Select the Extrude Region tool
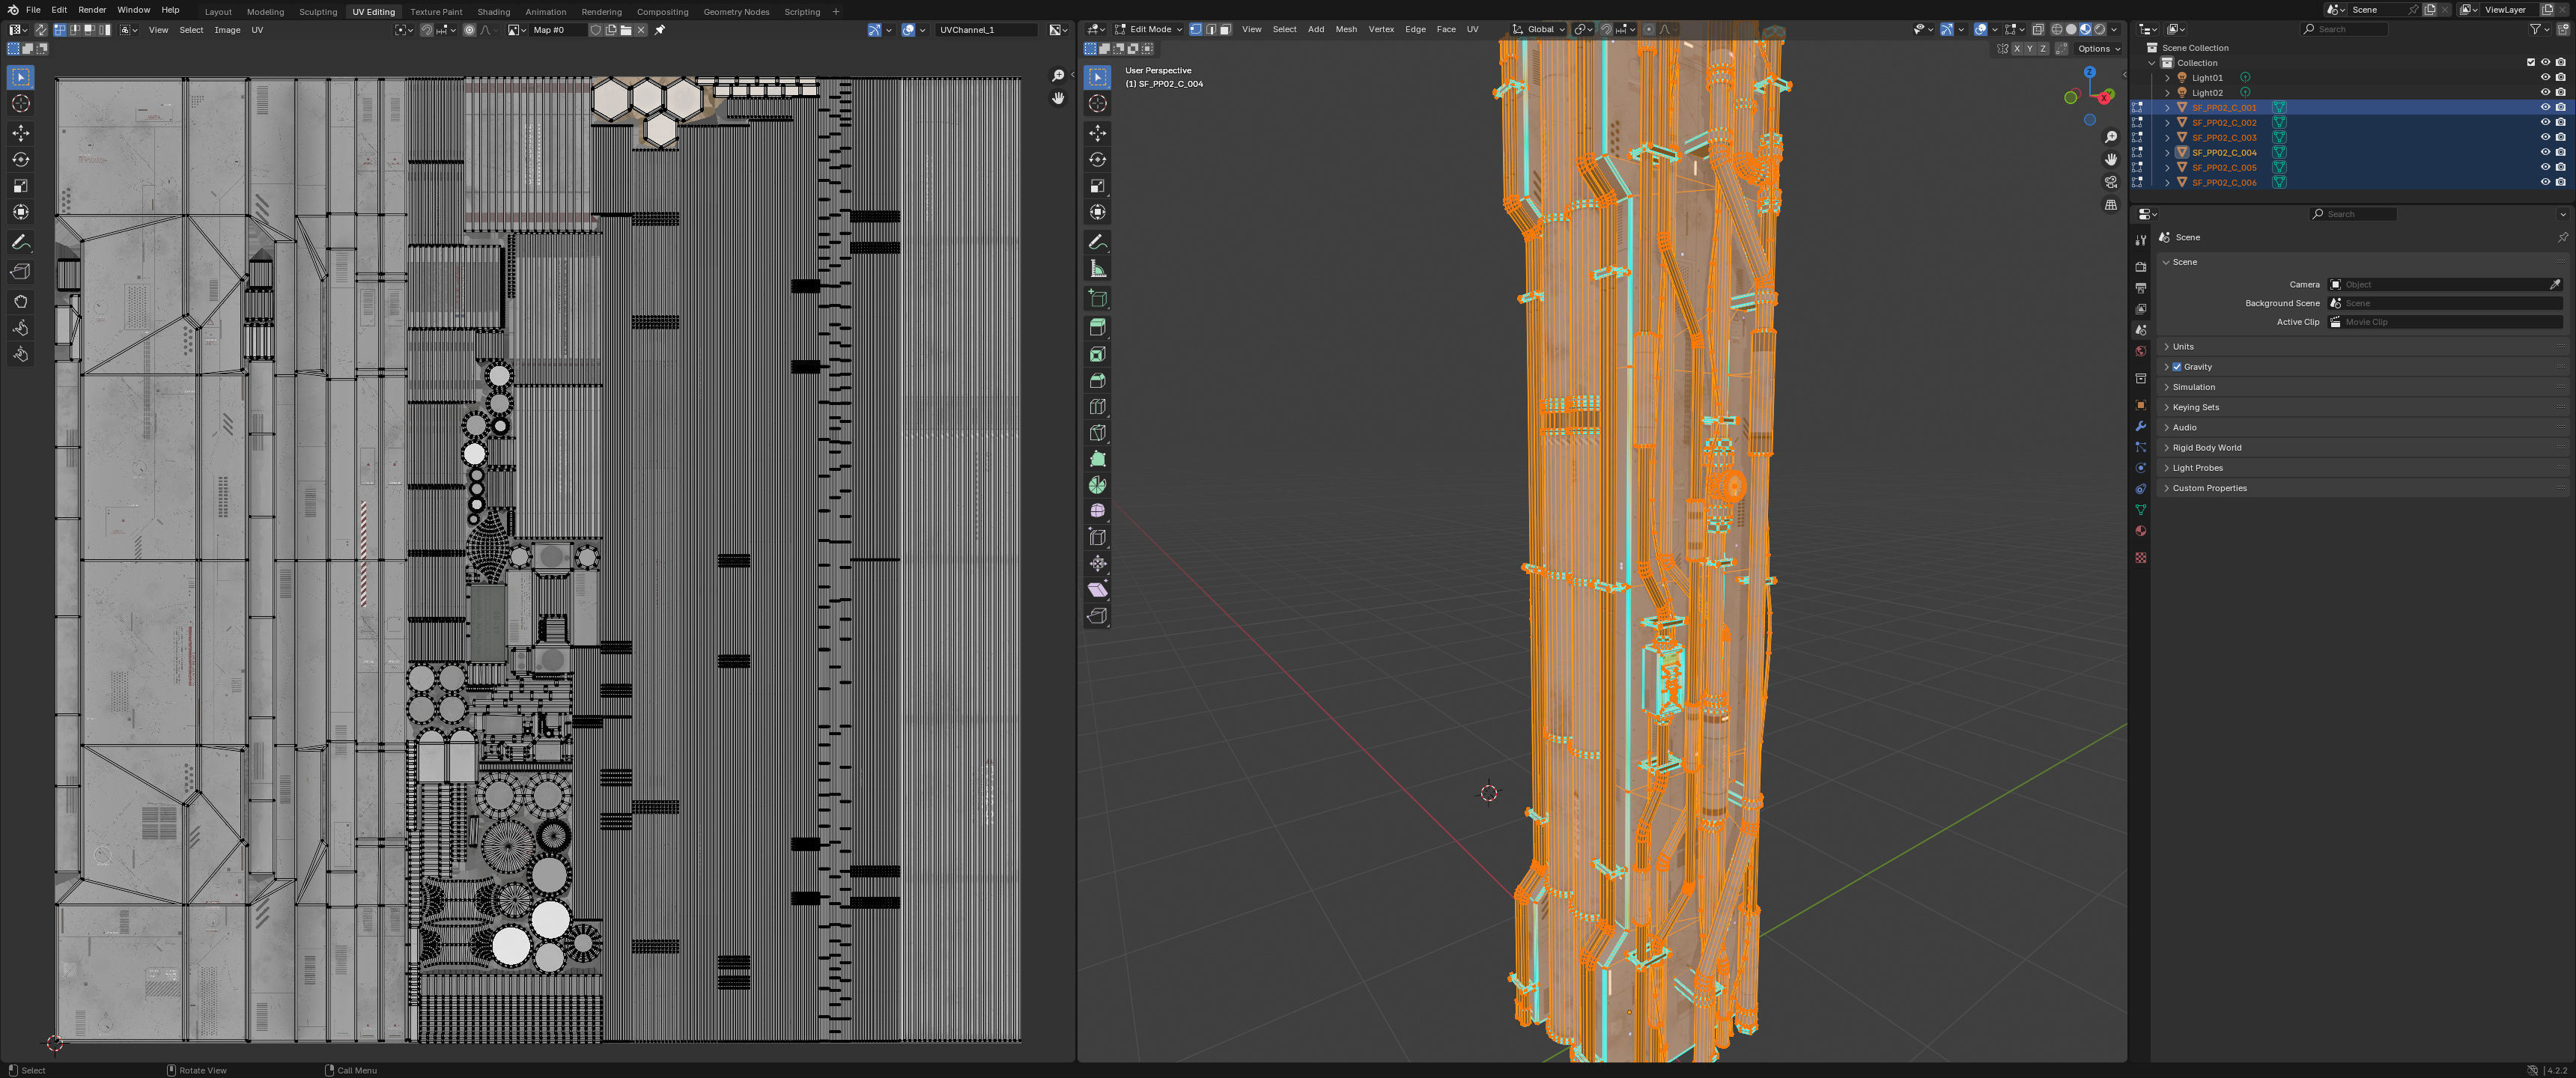This screenshot has height=1078, width=2576. (1097, 327)
